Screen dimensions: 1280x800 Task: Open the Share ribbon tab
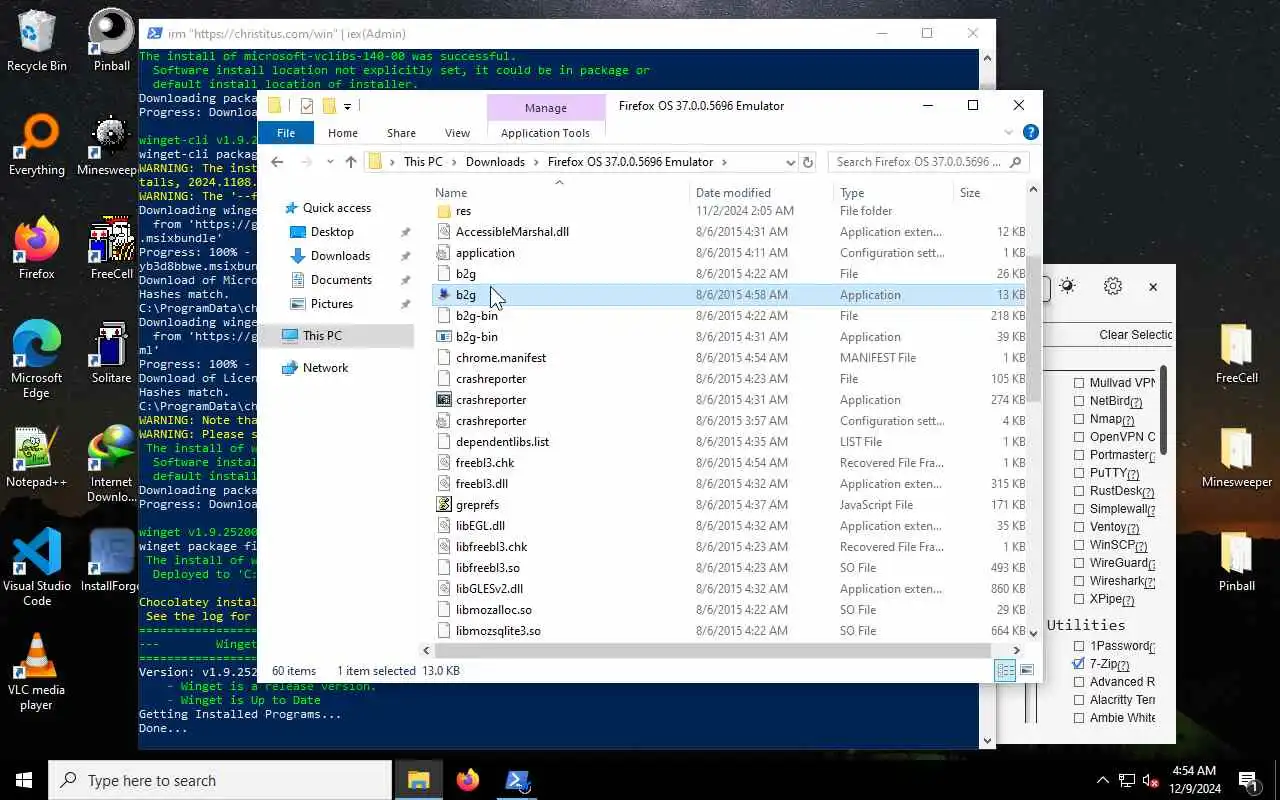pos(401,133)
